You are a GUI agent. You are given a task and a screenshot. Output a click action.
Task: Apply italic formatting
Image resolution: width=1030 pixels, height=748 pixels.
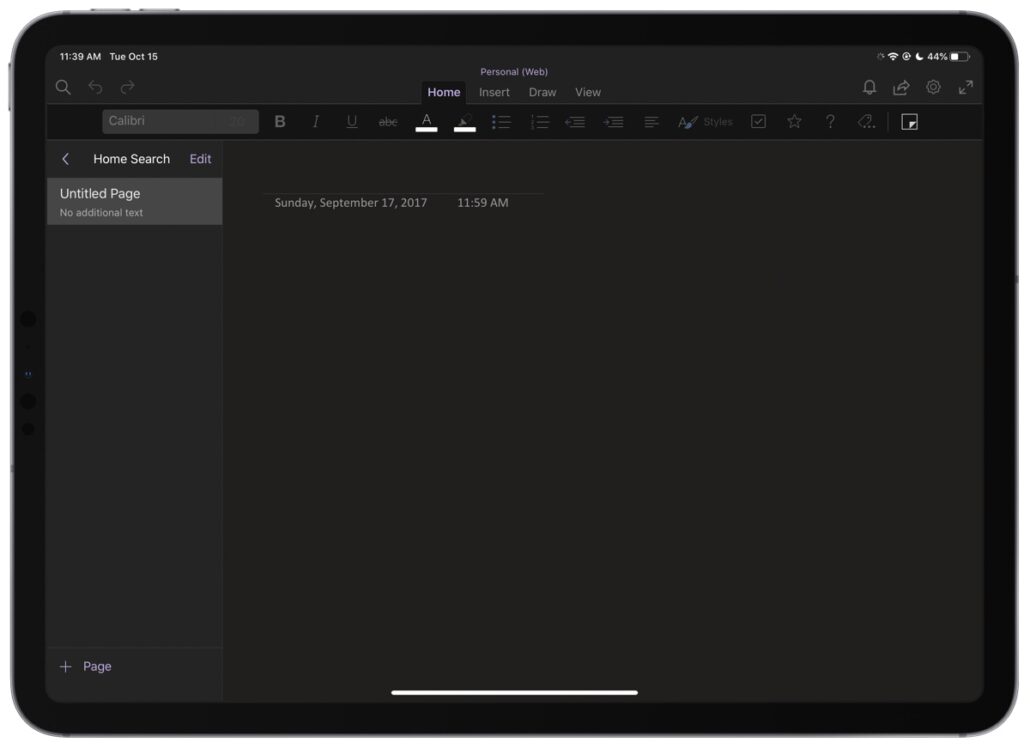316,121
